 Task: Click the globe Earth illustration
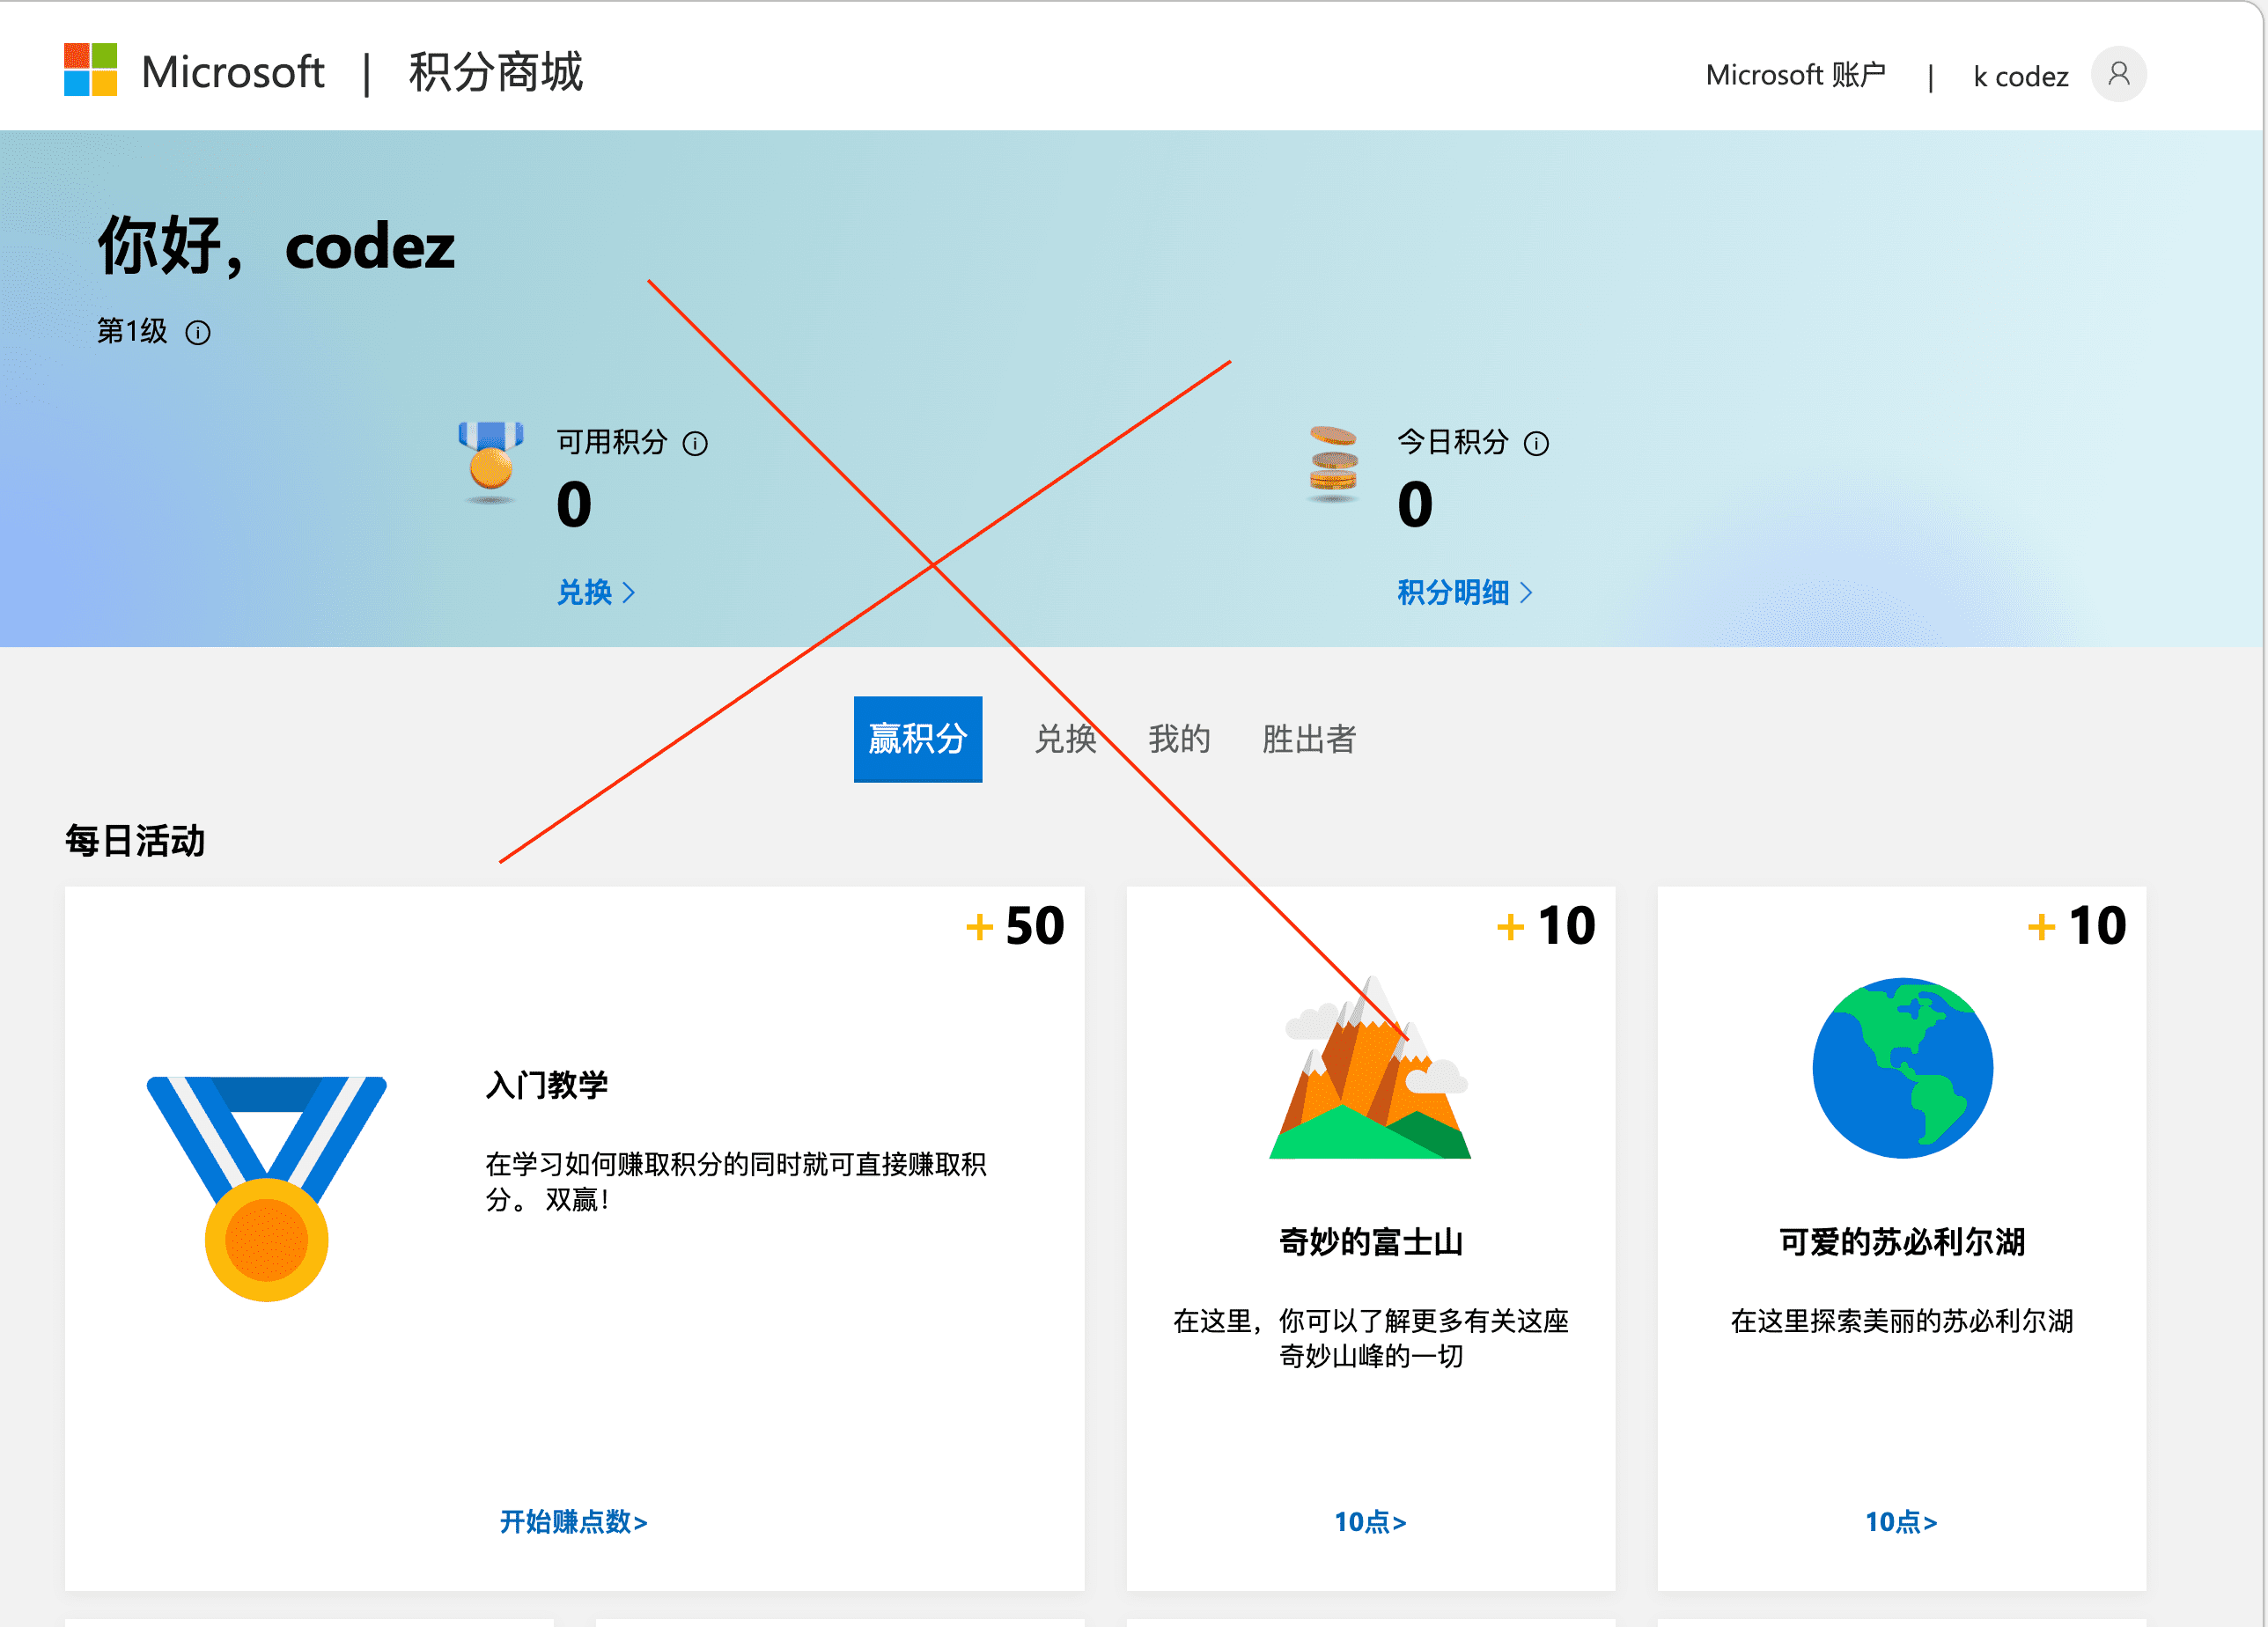tap(1901, 1068)
